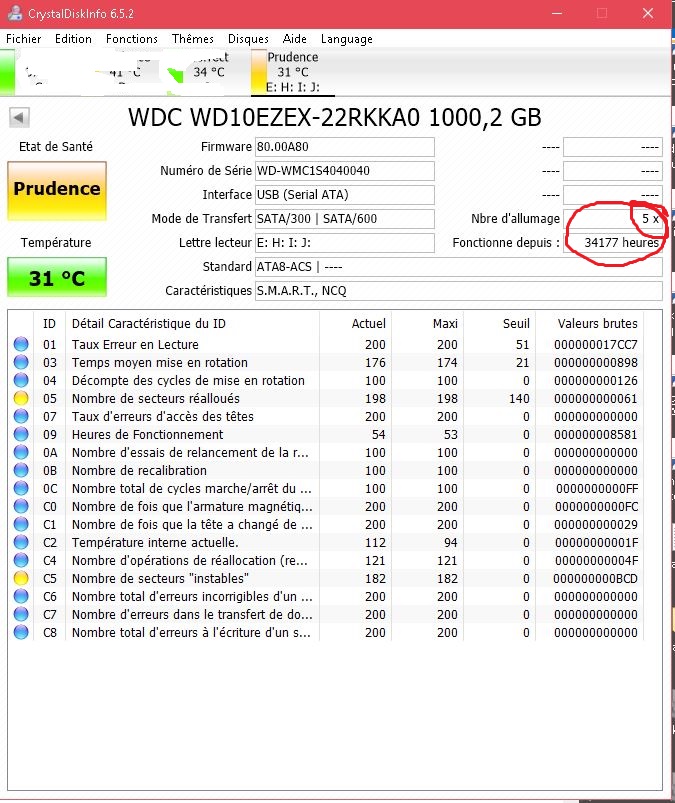Close the CrystalDiskInfo window

point(648,13)
